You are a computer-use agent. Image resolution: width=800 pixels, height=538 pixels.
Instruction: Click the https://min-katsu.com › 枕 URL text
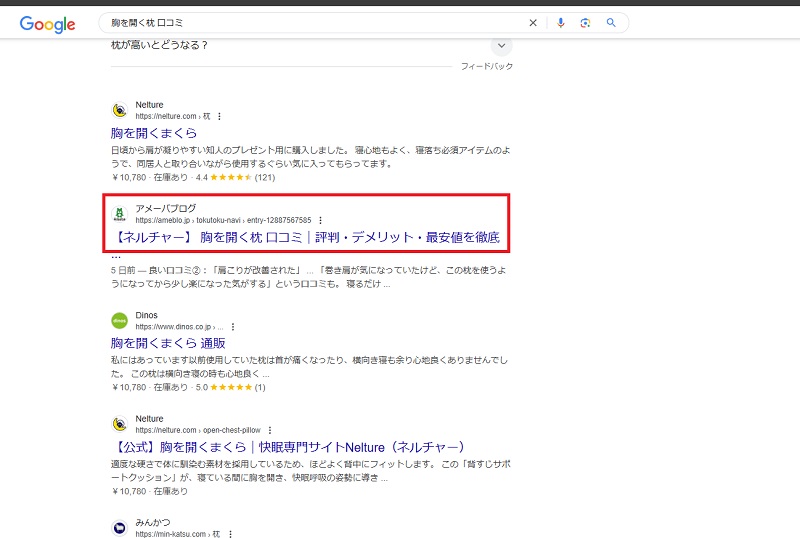pos(178,534)
